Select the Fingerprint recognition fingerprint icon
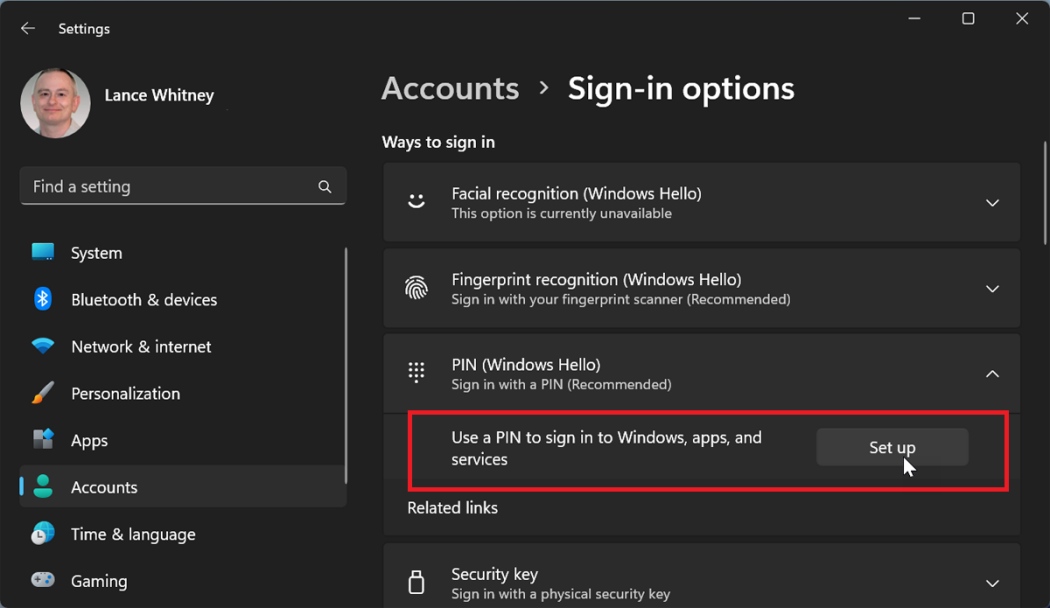 tap(416, 288)
